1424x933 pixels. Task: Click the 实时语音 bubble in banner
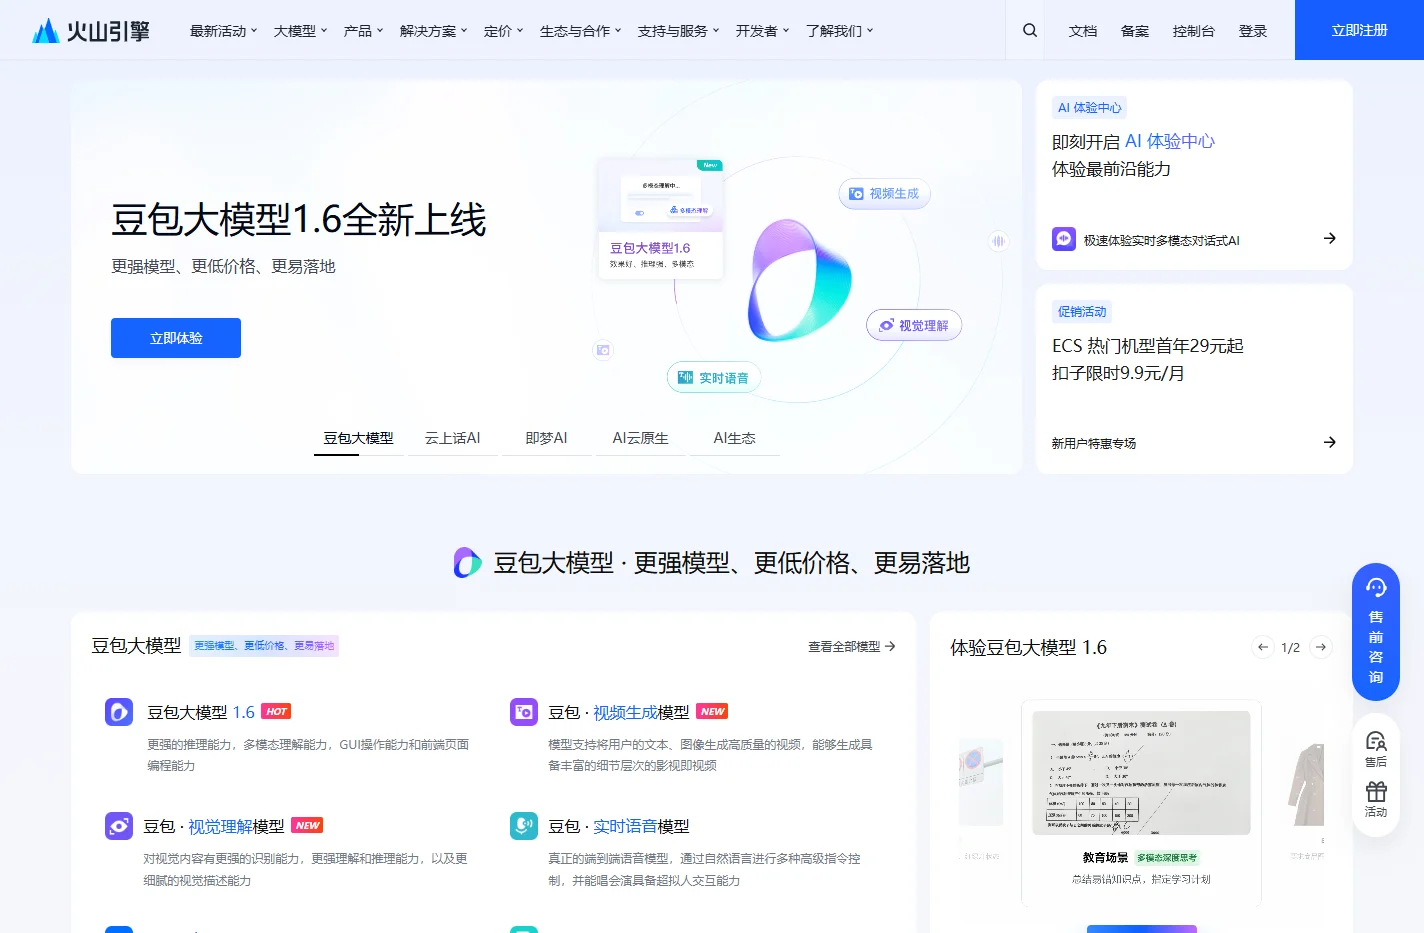(x=714, y=378)
